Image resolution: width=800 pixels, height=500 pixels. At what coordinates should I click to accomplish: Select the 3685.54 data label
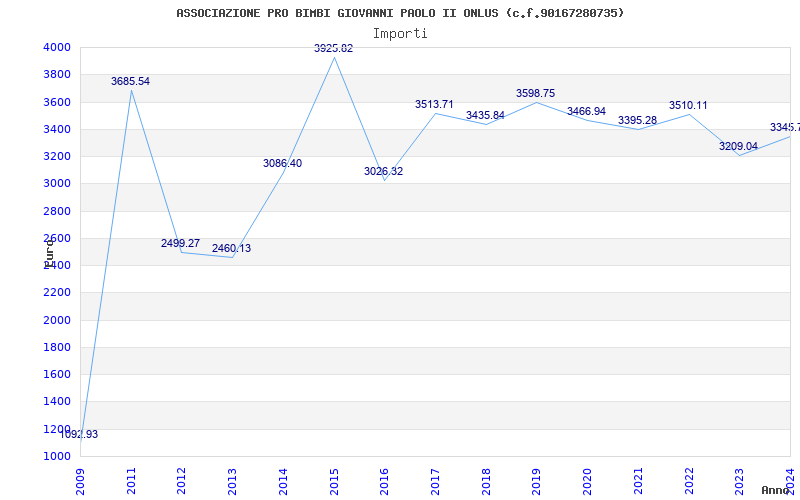coord(131,81)
